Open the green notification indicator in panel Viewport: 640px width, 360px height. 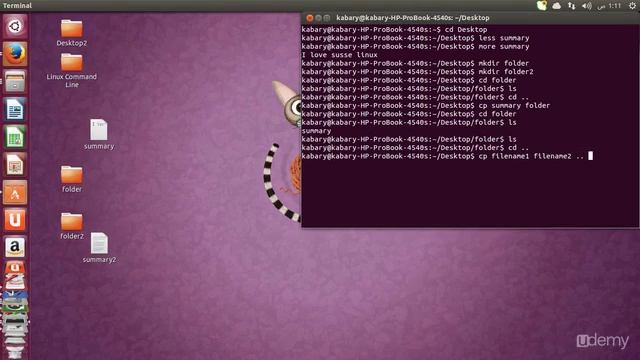(x=542, y=5)
